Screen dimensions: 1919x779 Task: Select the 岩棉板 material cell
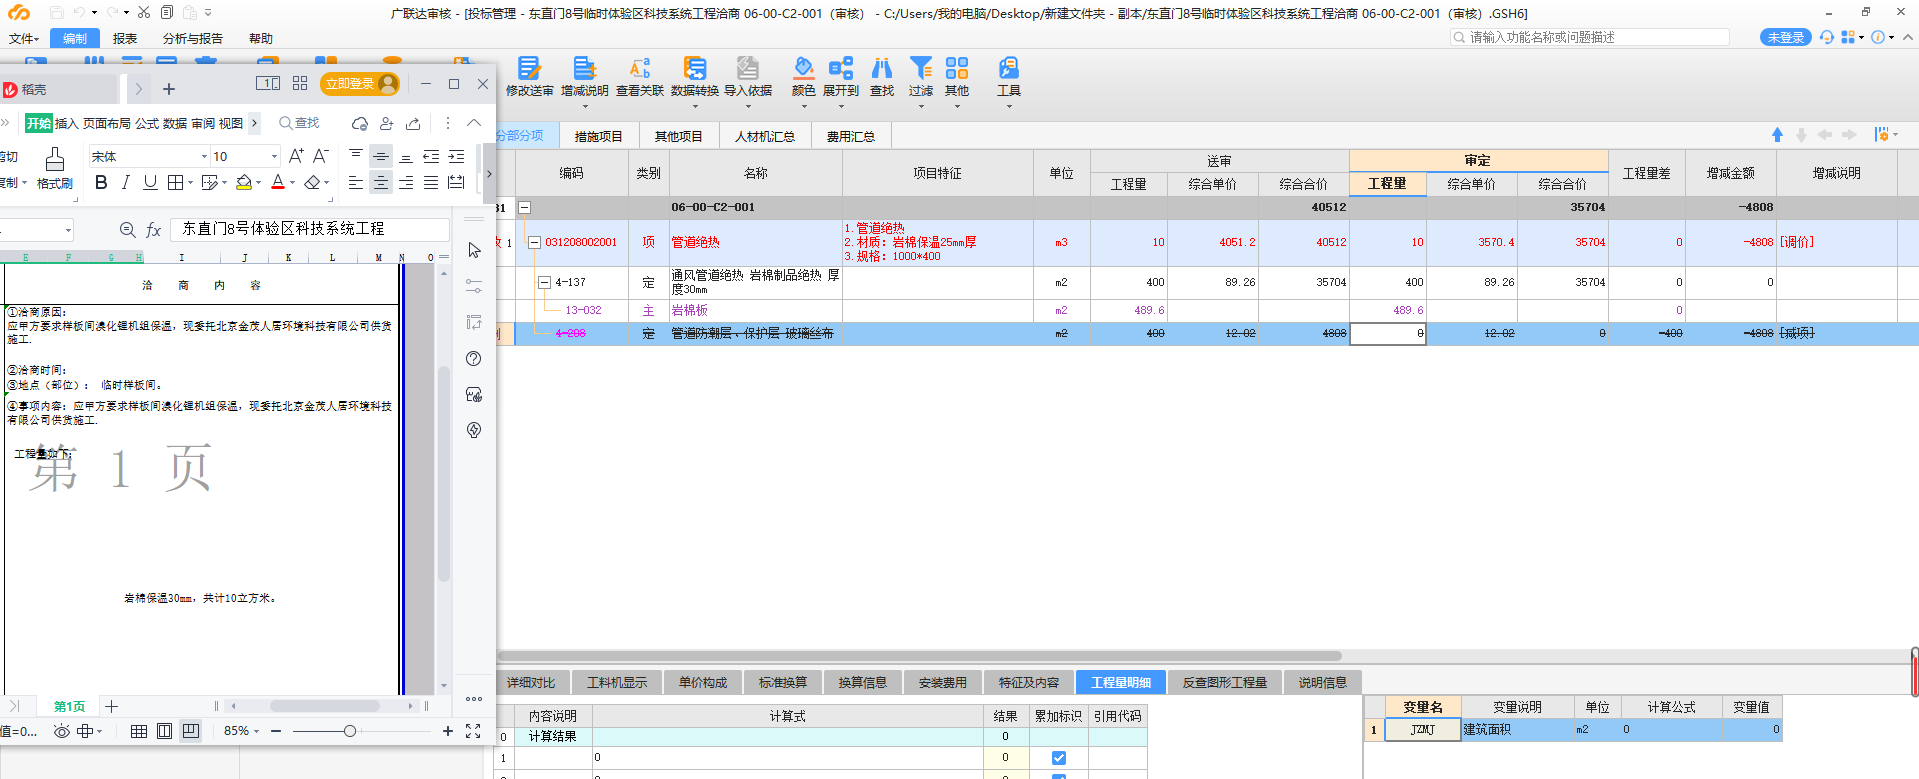pos(756,311)
